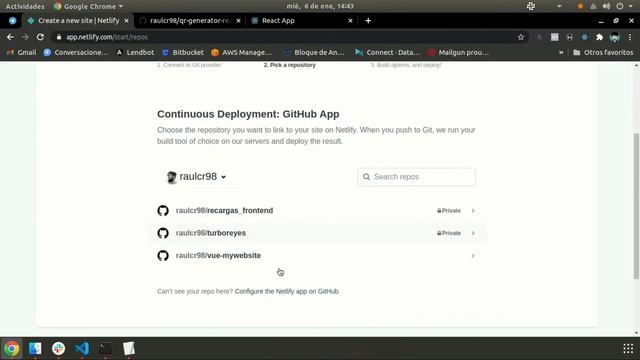The height and width of the screenshot is (360, 640).
Task: Open the Bloque de An... bookmark
Action: click(x=314, y=52)
